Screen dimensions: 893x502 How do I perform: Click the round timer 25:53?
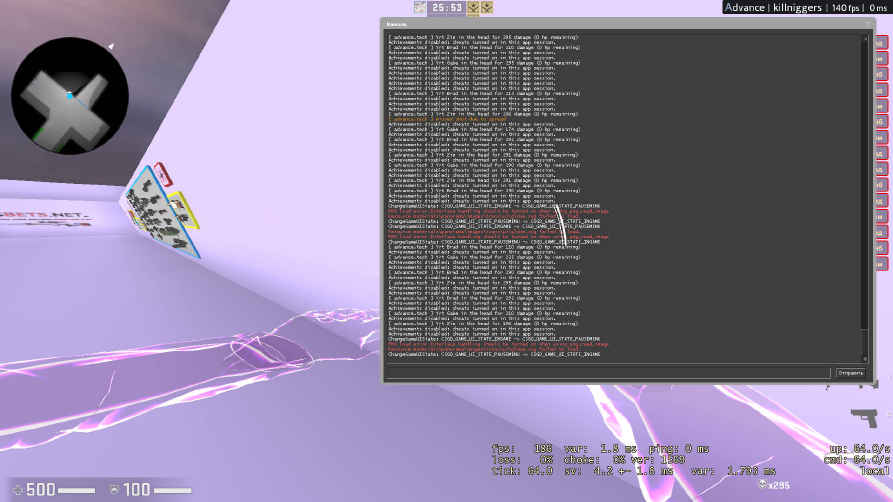[x=447, y=7]
